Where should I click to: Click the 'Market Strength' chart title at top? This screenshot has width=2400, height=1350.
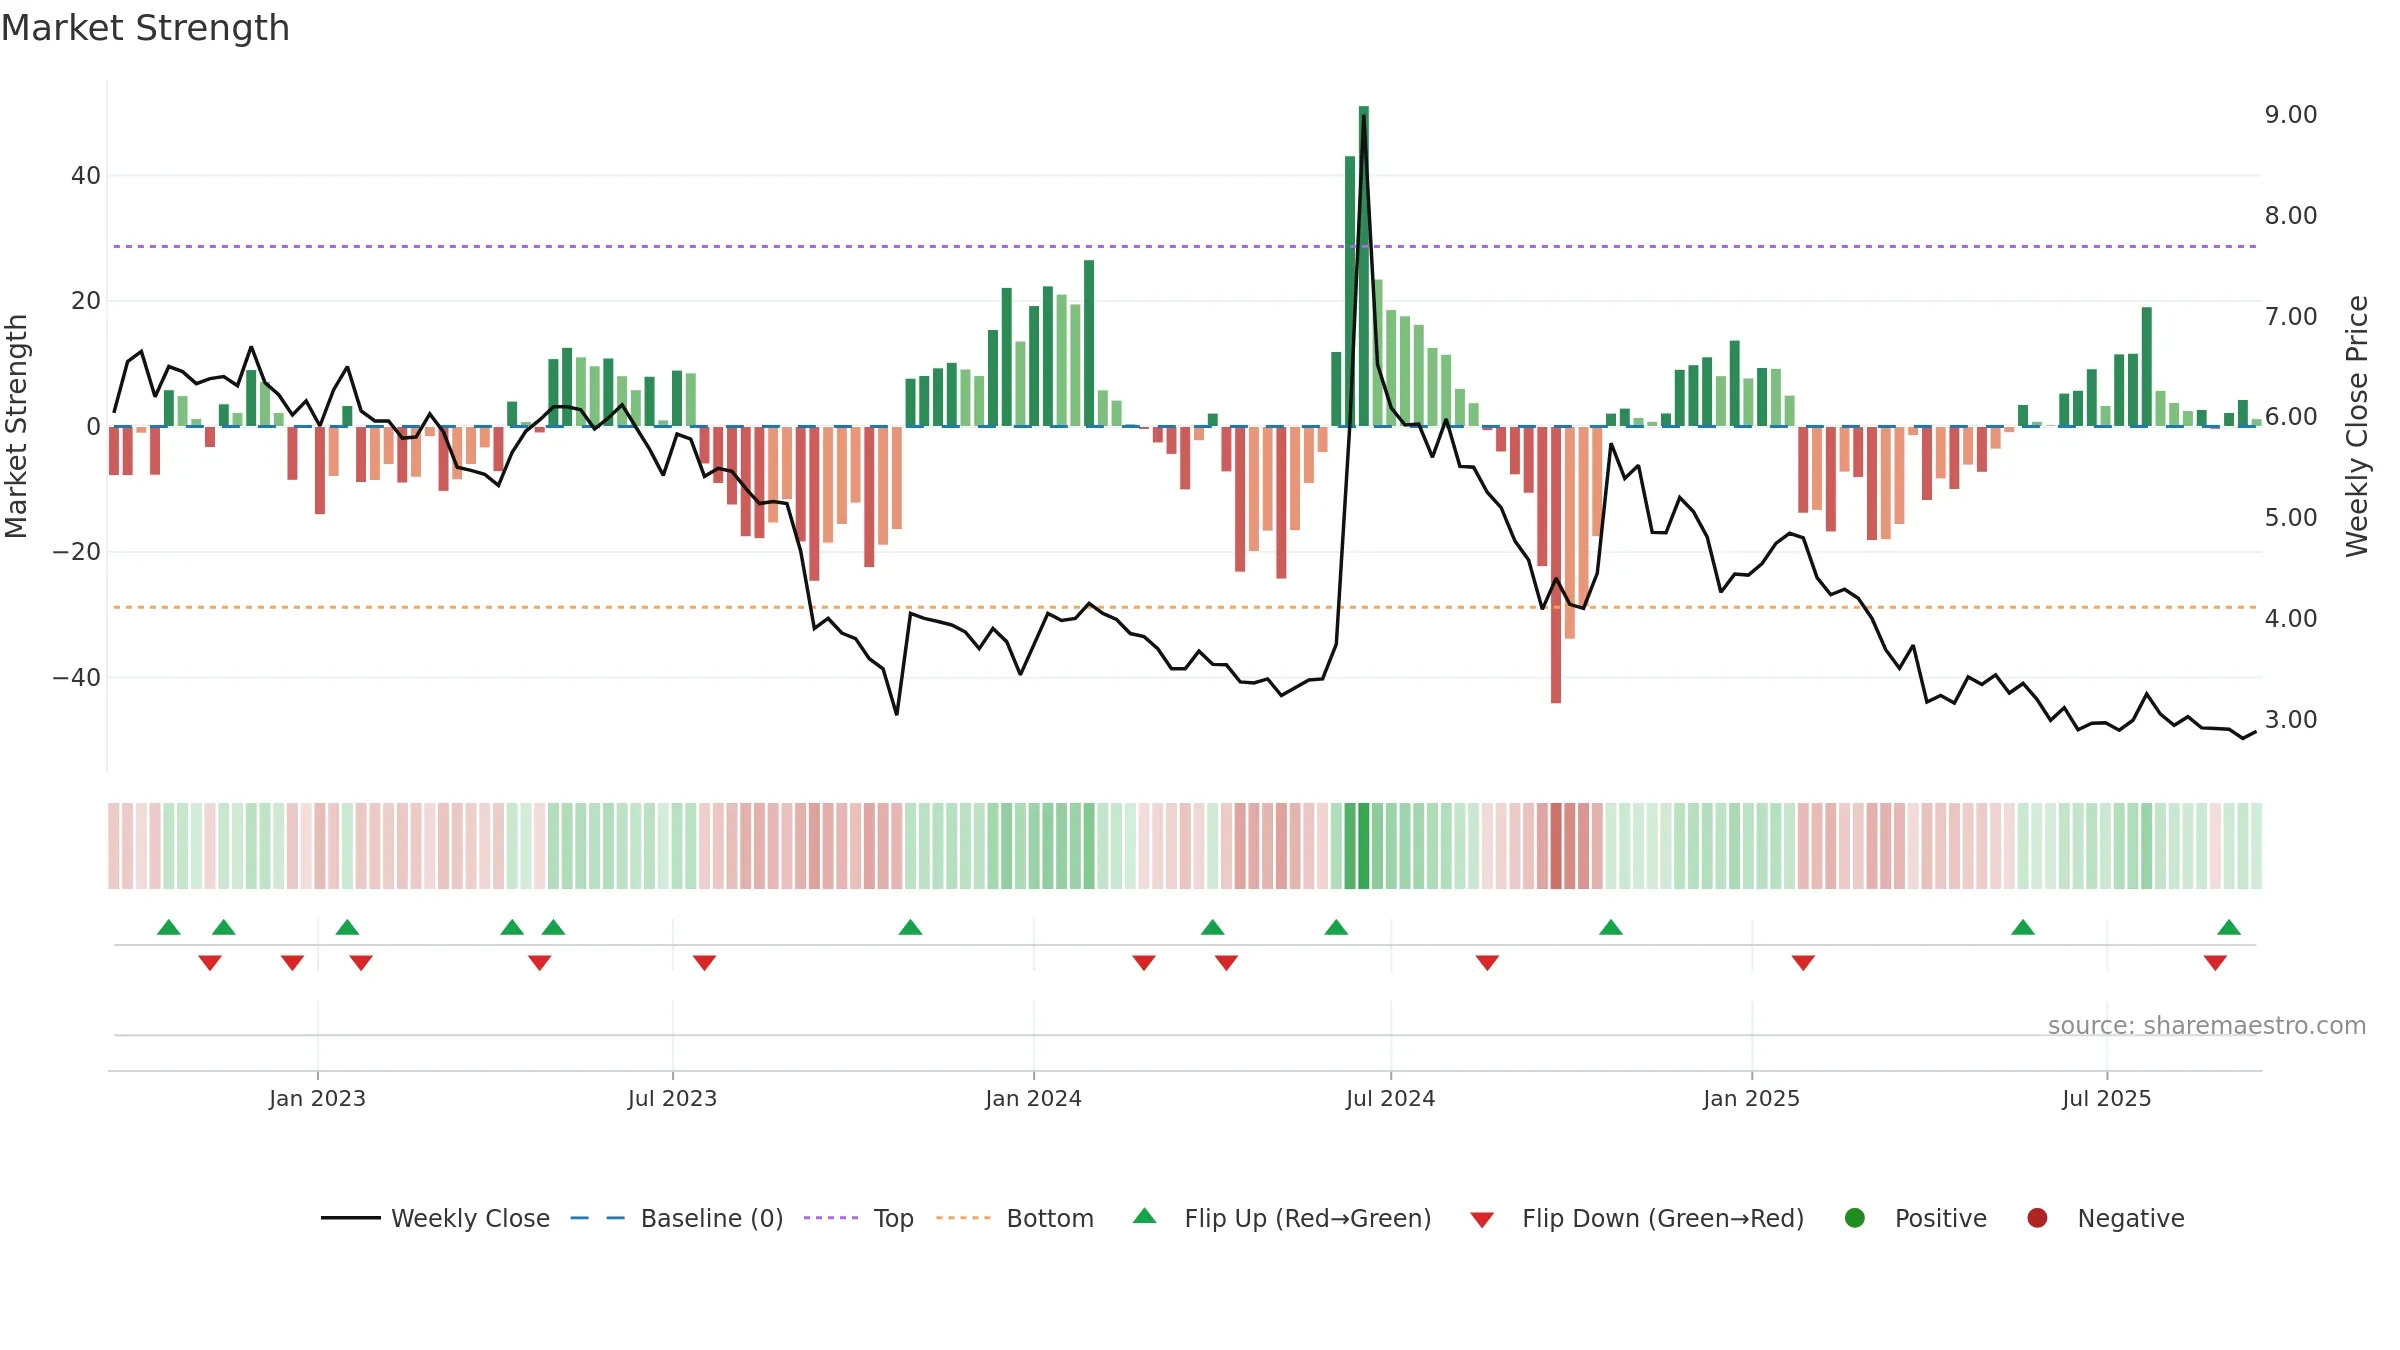[145, 28]
